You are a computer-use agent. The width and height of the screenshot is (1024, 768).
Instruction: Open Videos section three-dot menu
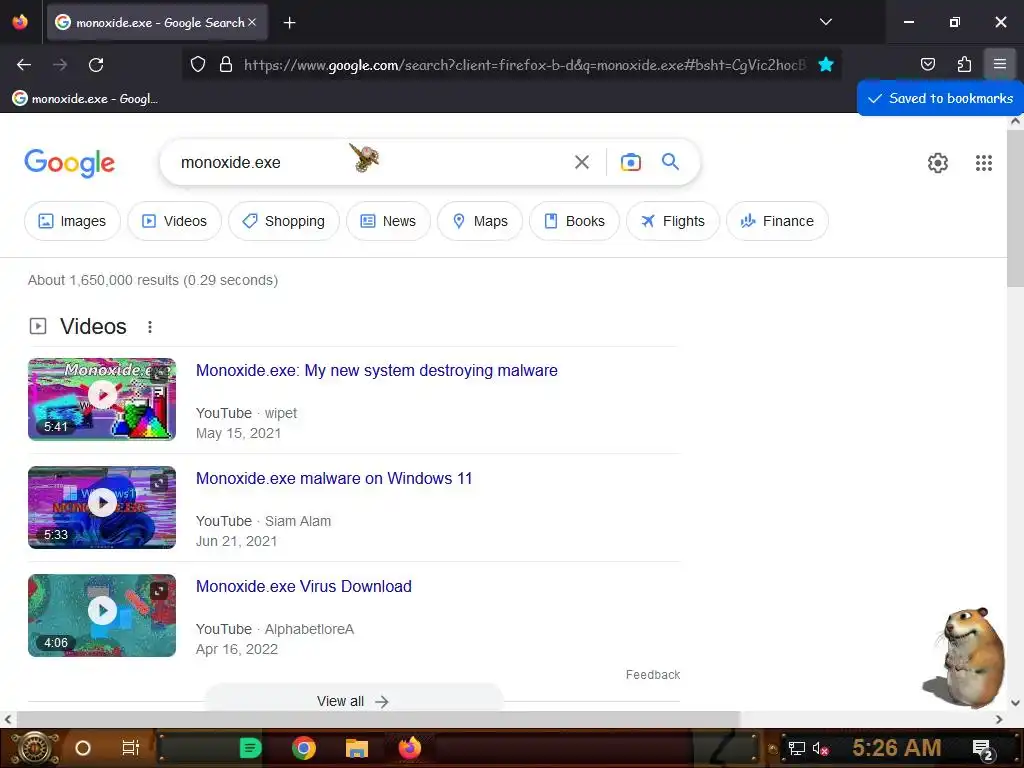click(150, 327)
